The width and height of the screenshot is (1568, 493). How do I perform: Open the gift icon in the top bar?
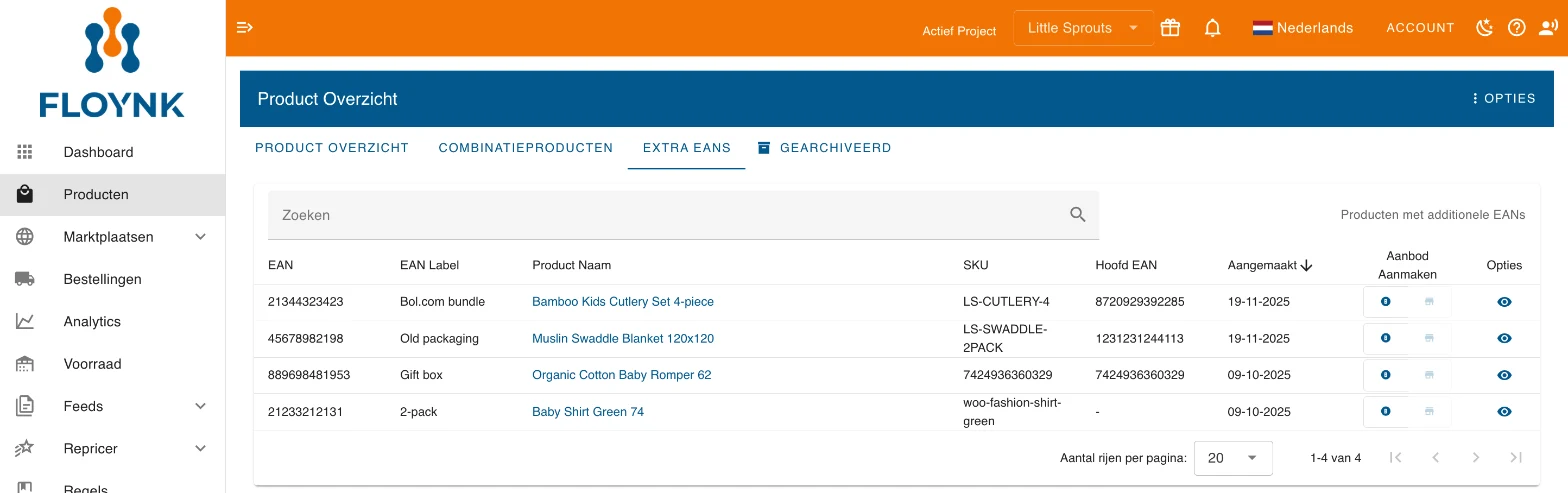coord(1170,28)
